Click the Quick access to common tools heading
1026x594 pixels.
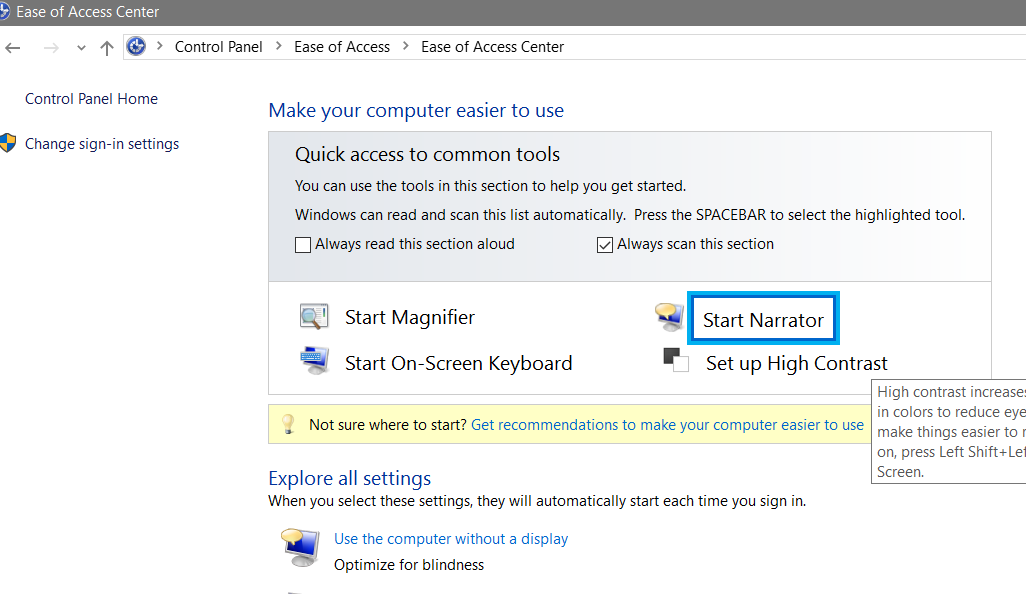tap(427, 154)
